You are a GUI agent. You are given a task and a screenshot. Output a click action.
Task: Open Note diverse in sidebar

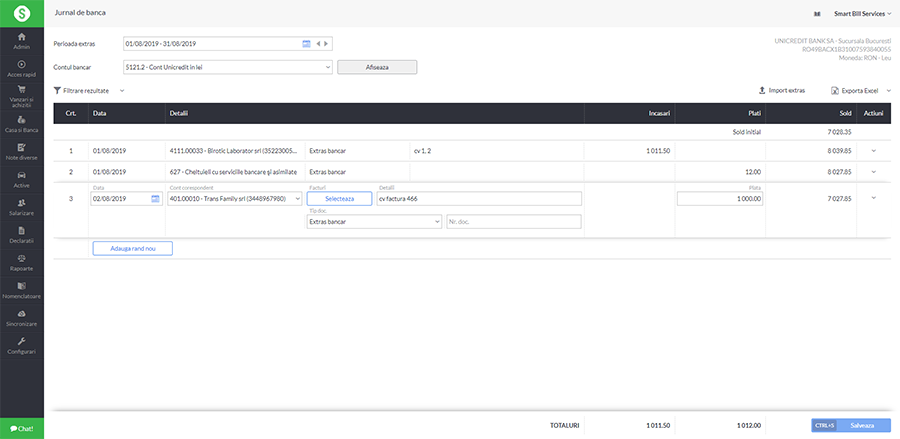coord(22,152)
